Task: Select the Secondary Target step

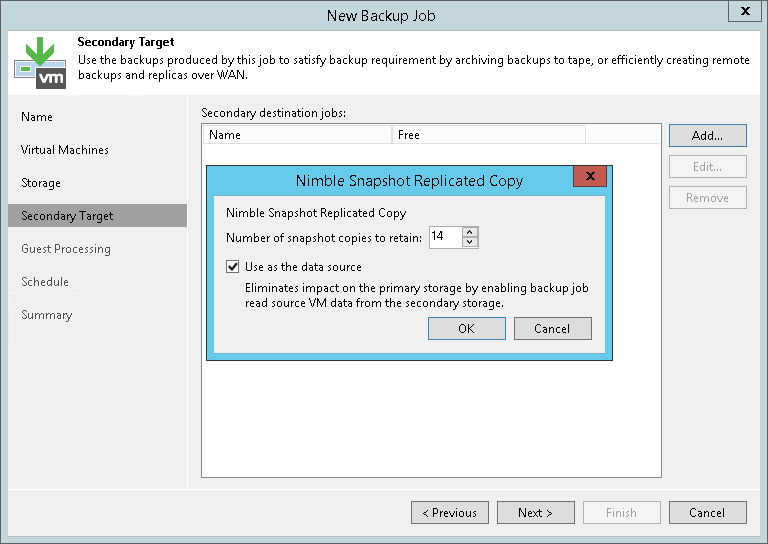Action: pos(97,216)
